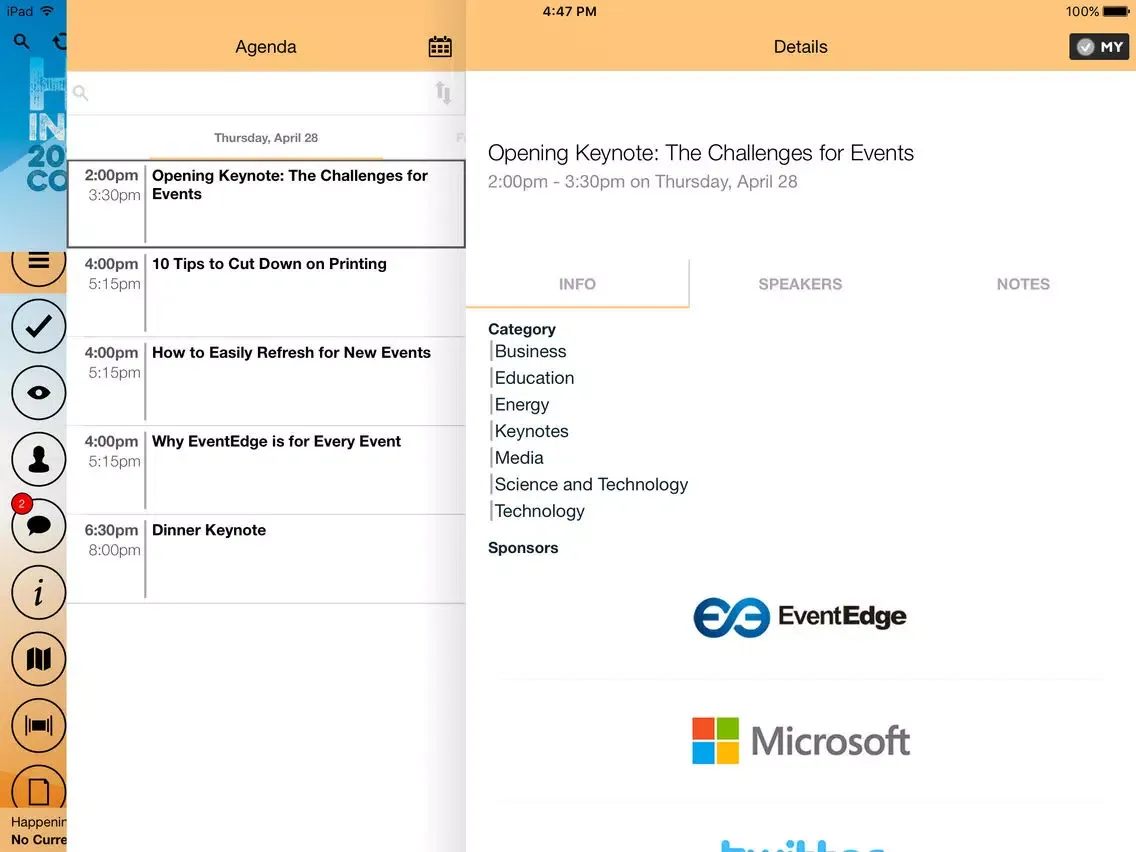1136x852 pixels.
Task: Open the info icon in sidebar
Action: pos(38,593)
